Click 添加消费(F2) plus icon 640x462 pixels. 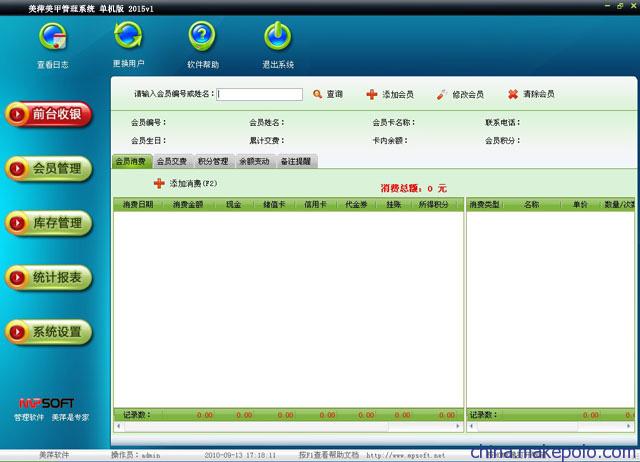[159, 184]
